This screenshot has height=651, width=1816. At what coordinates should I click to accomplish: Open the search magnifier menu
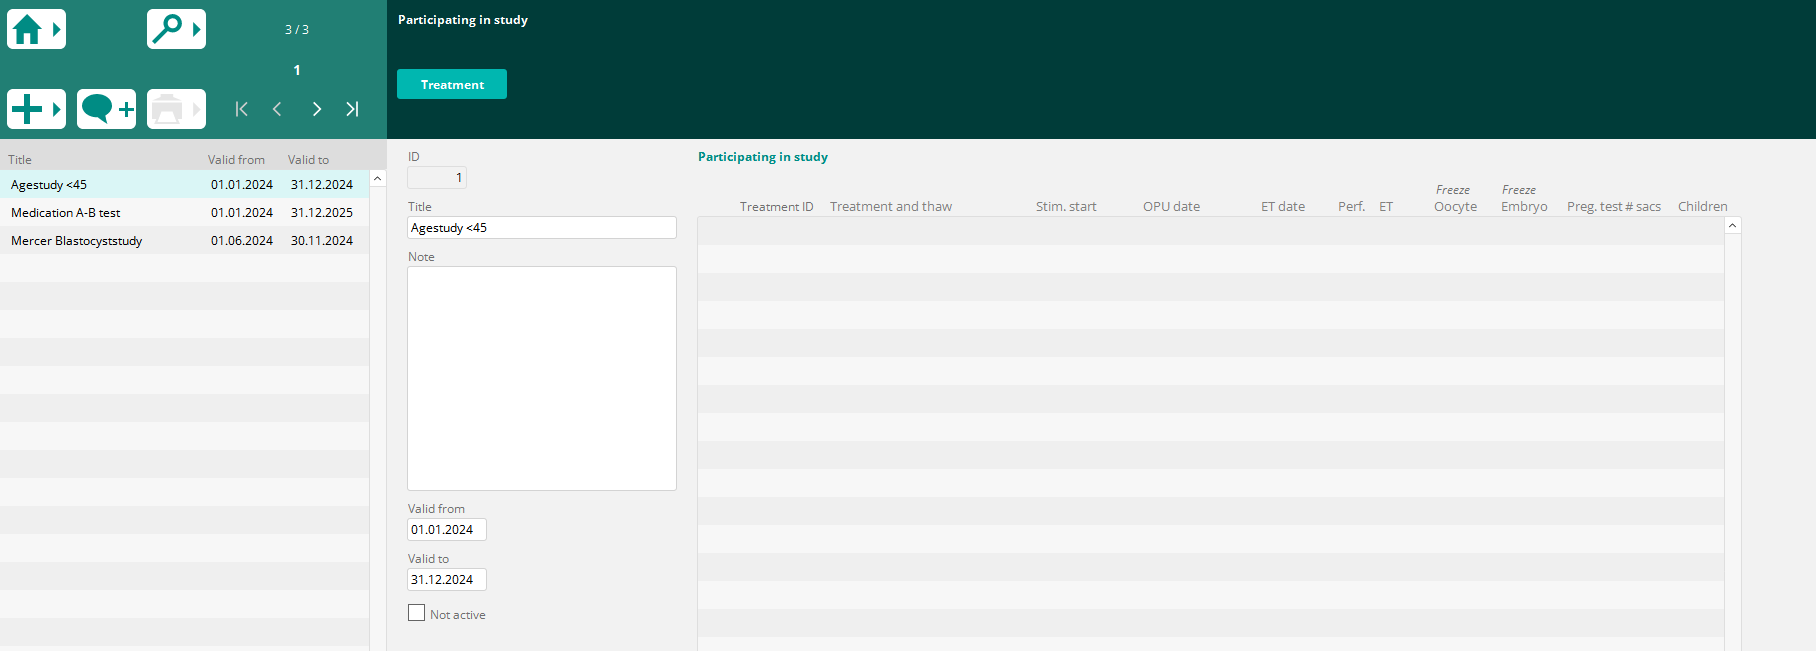(x=176, y=29)
